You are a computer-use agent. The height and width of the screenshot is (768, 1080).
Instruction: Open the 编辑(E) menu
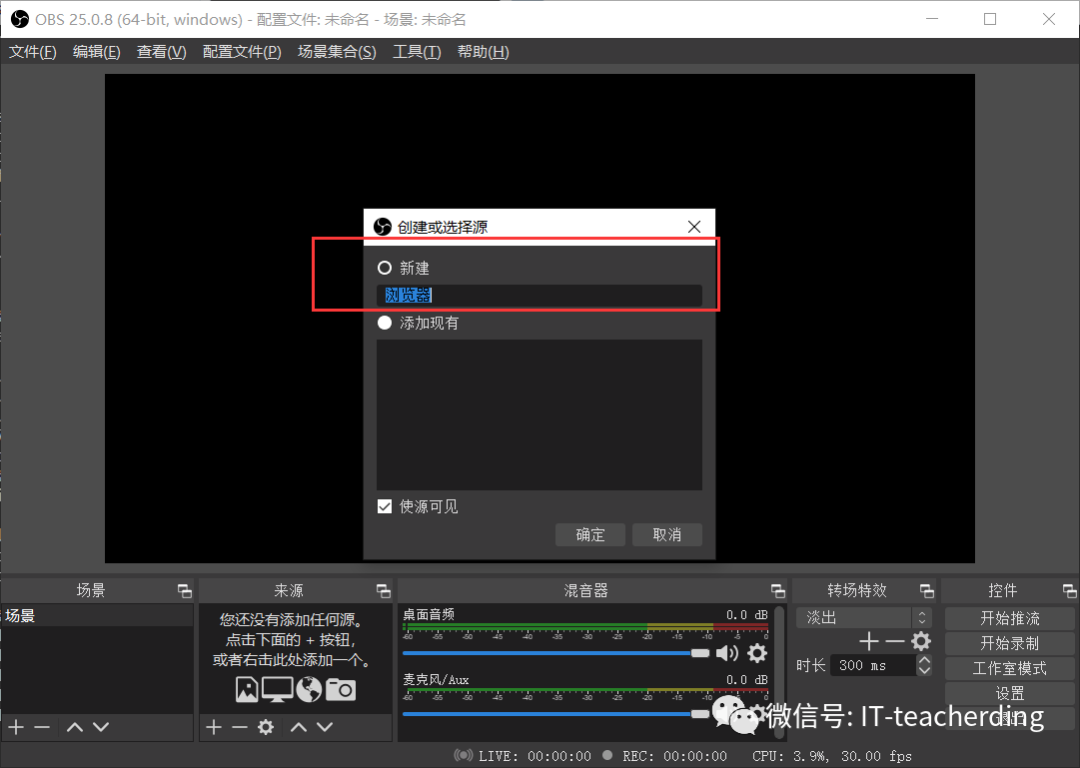[96, 52]
